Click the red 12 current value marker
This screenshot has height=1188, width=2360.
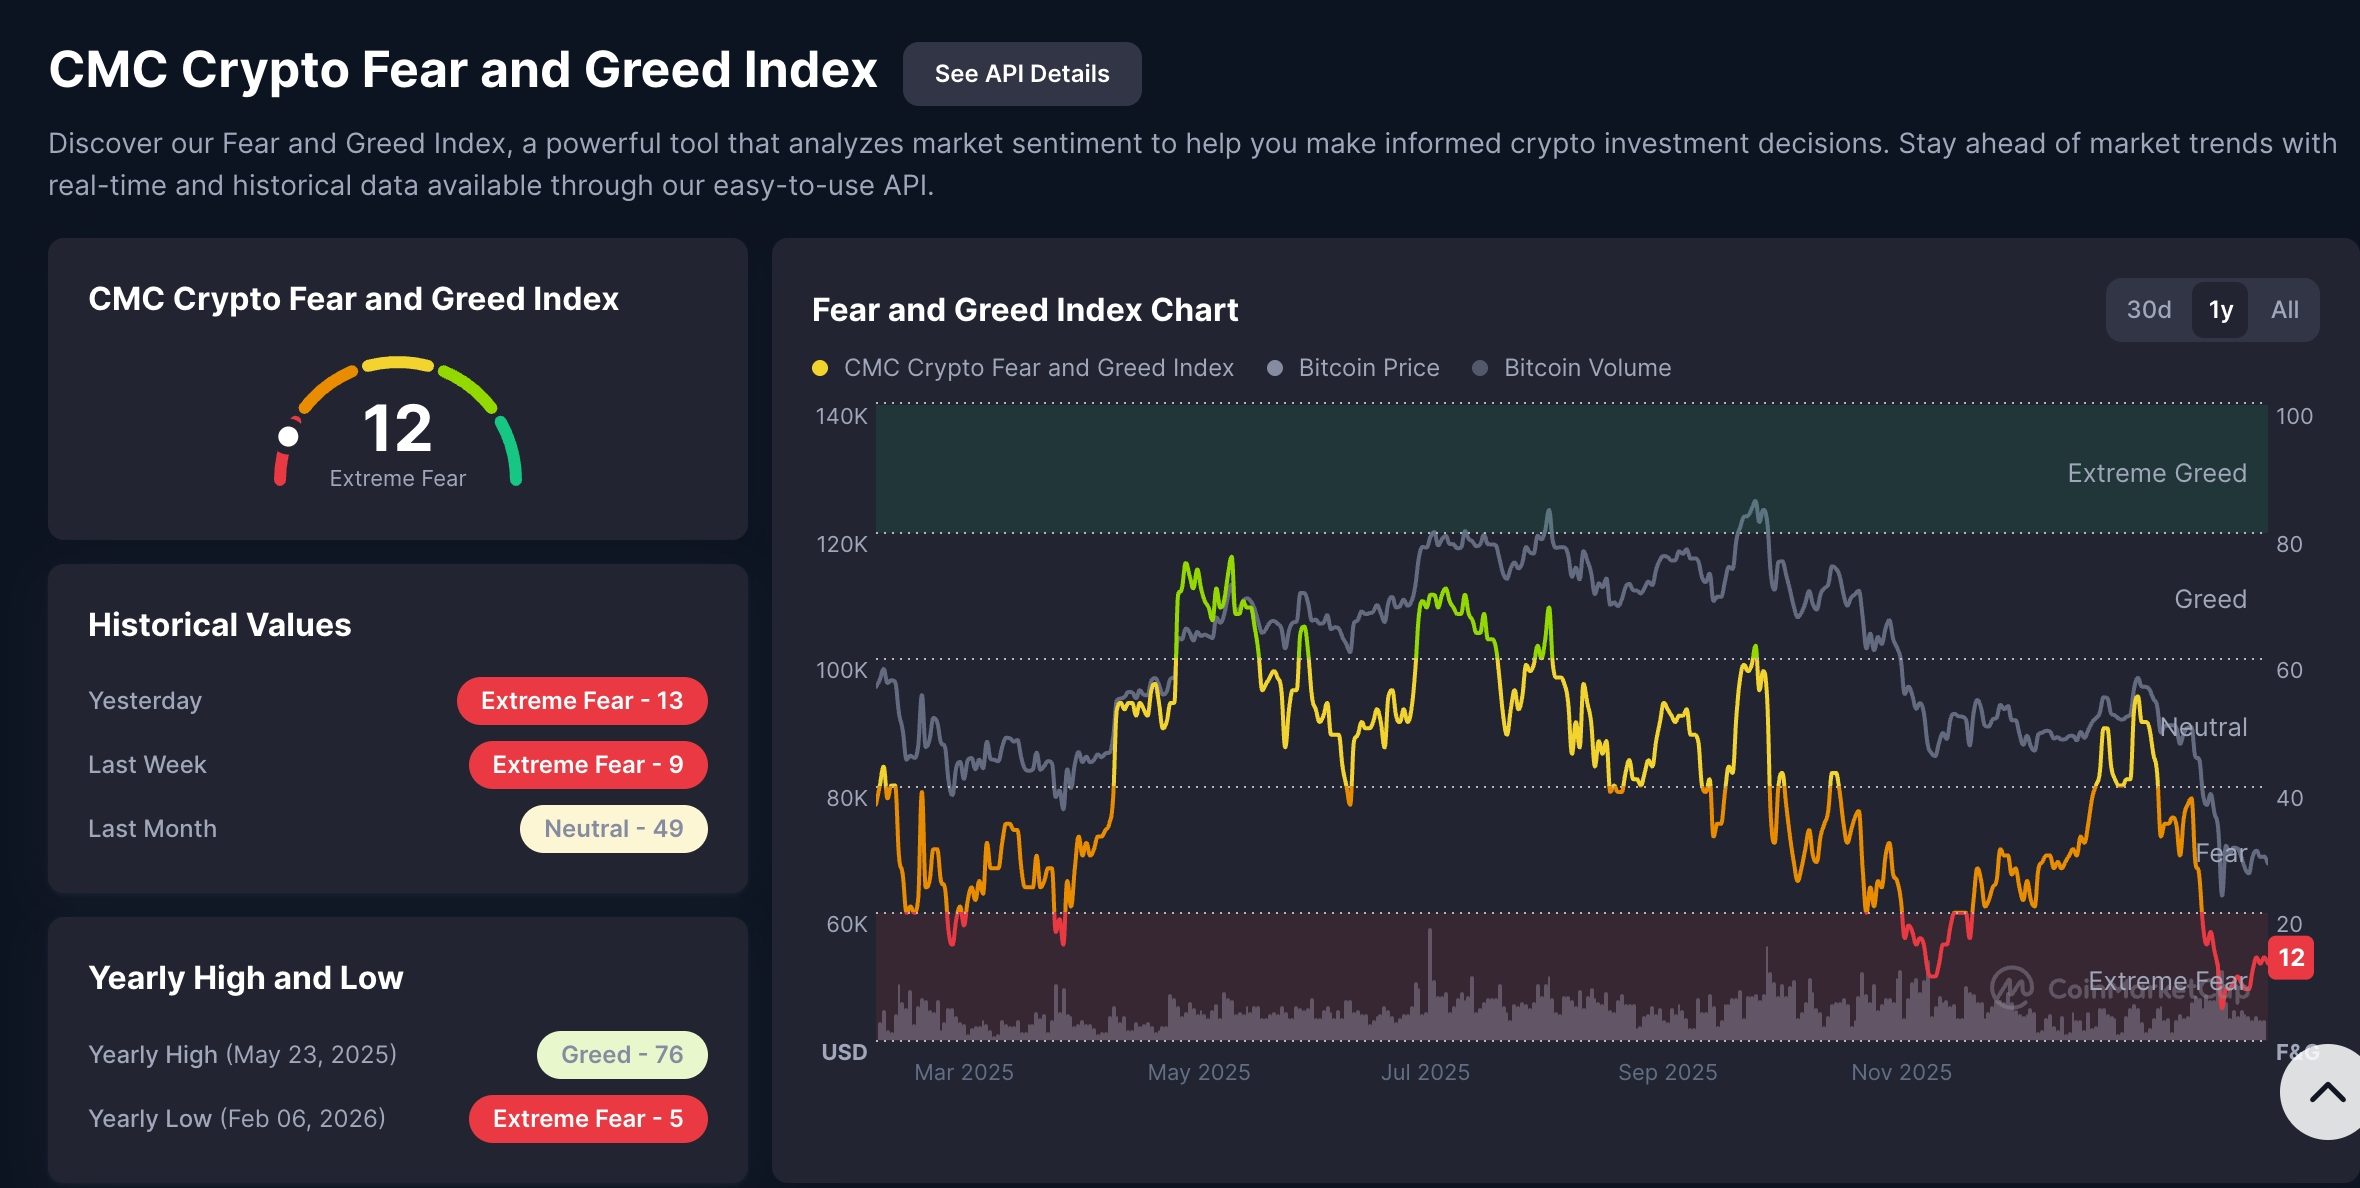point(2291,958)
